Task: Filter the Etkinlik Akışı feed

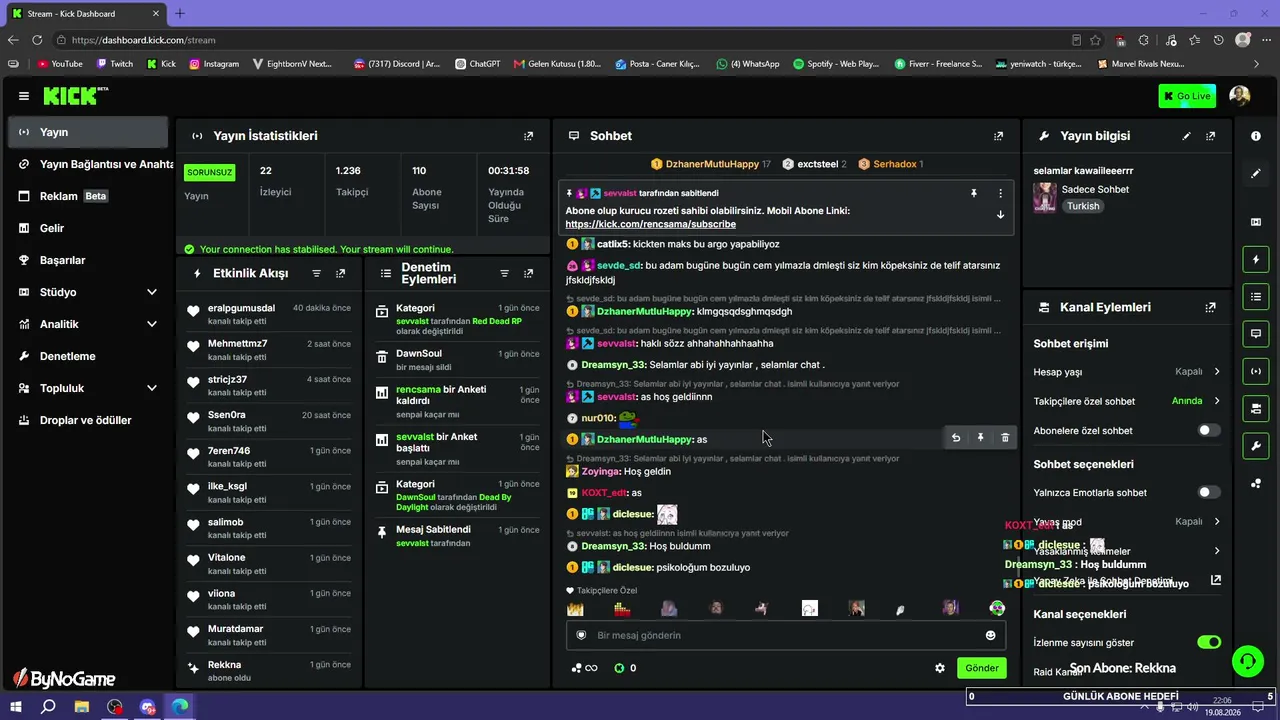Action: click(x=317, y=273)
